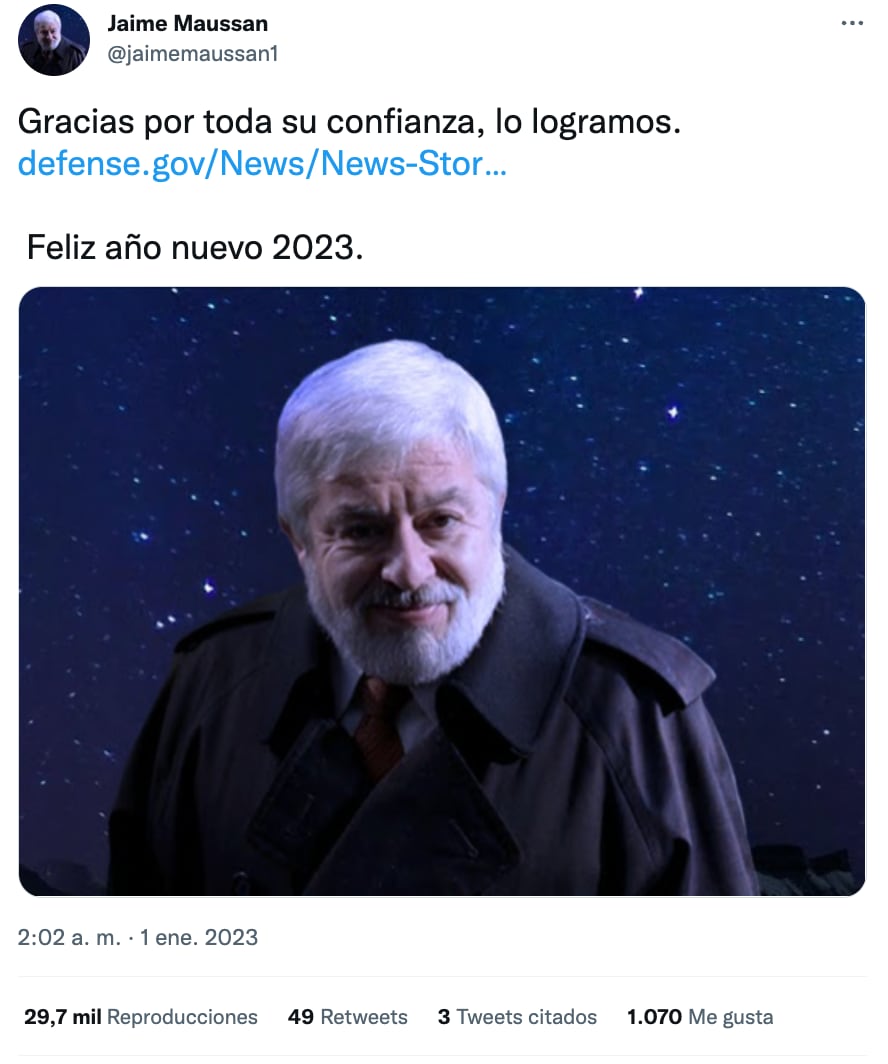Click the @jaimemaussan1 handle
This screenshot has height=1064, width=888.
pyautogui.click(x=193, y=54)
